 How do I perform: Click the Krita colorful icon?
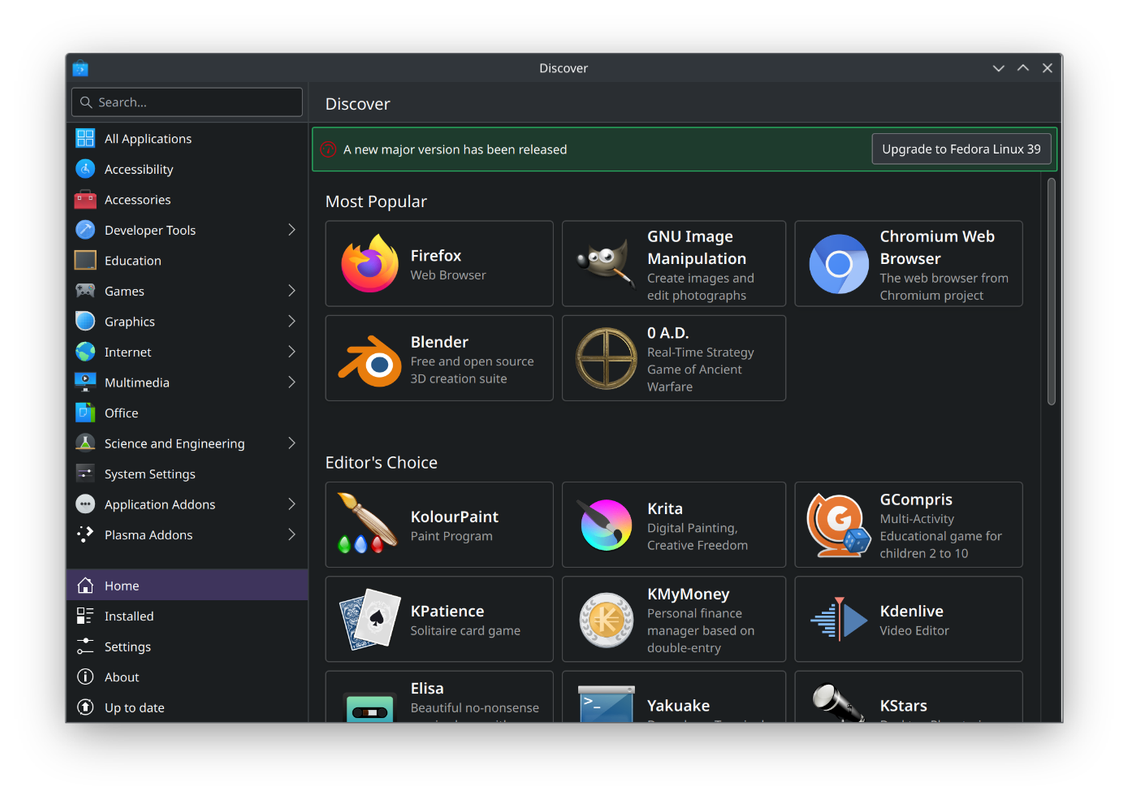point(606,525)
